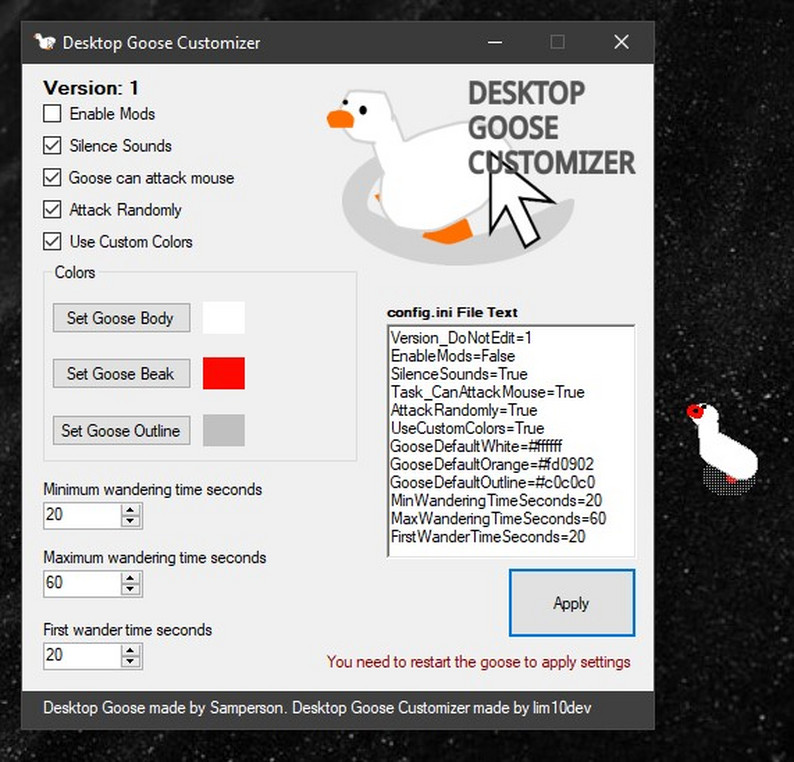
Task: Decrease first wander time with down arrow
Action: [x=131, y=661]
